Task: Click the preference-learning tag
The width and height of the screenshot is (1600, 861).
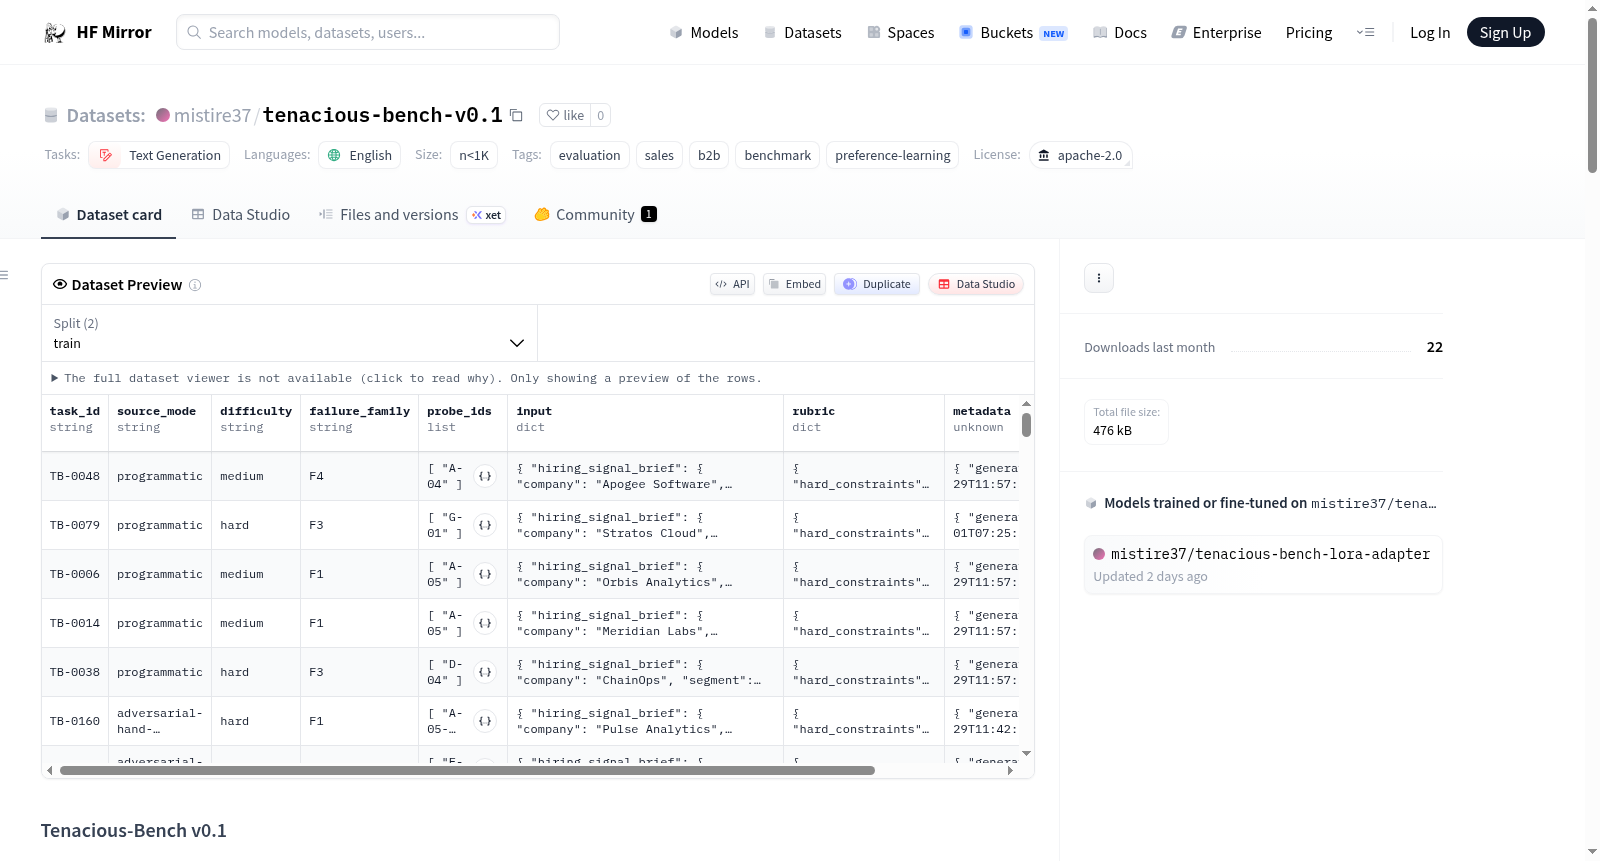Action: [x=893, y=155]
